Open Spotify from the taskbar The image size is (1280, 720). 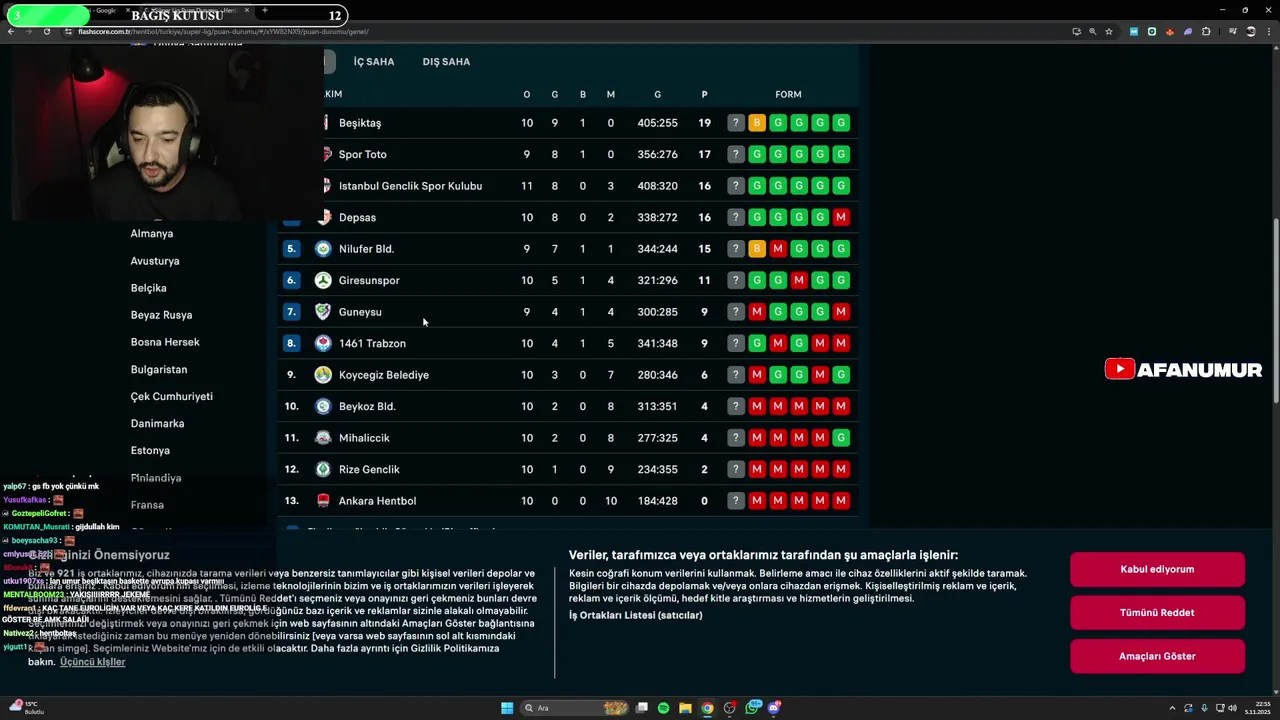[664, 708]
